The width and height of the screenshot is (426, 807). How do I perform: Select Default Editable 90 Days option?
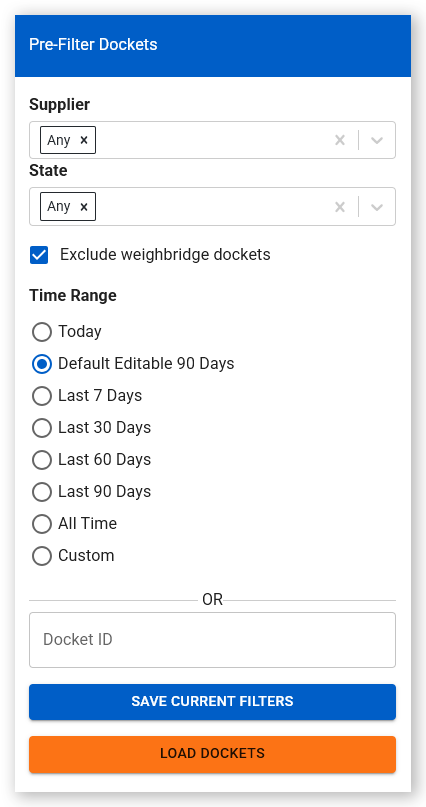coord(42,364)
